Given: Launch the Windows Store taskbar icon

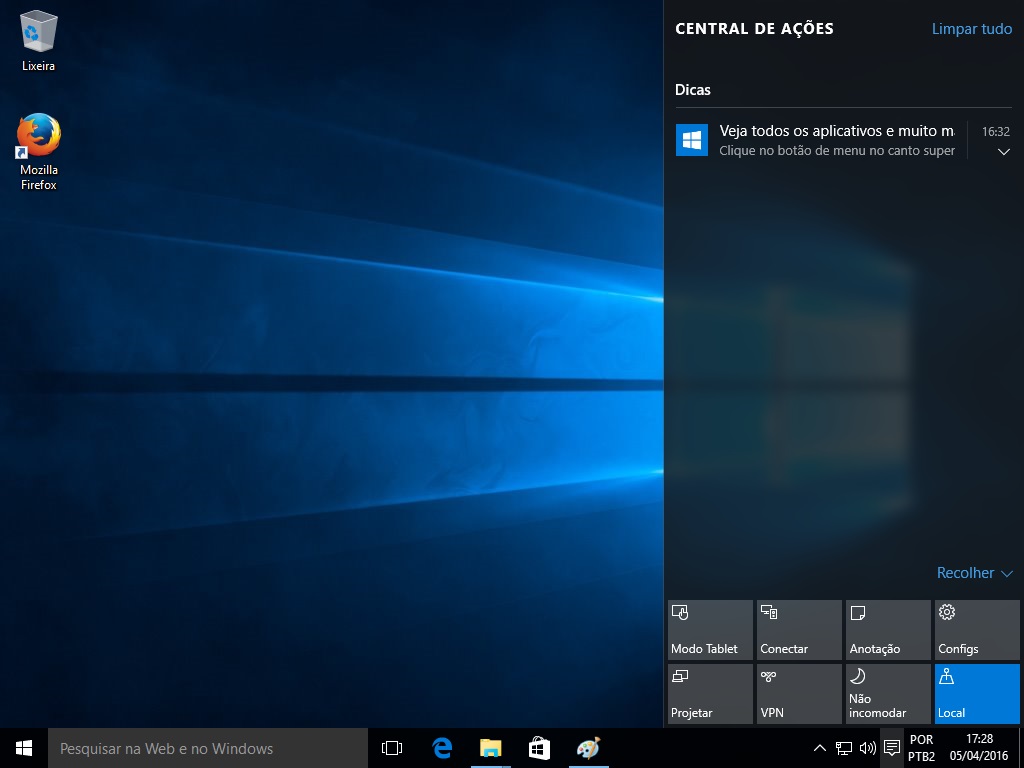Looking at the screenshot, I should [539, 748].
